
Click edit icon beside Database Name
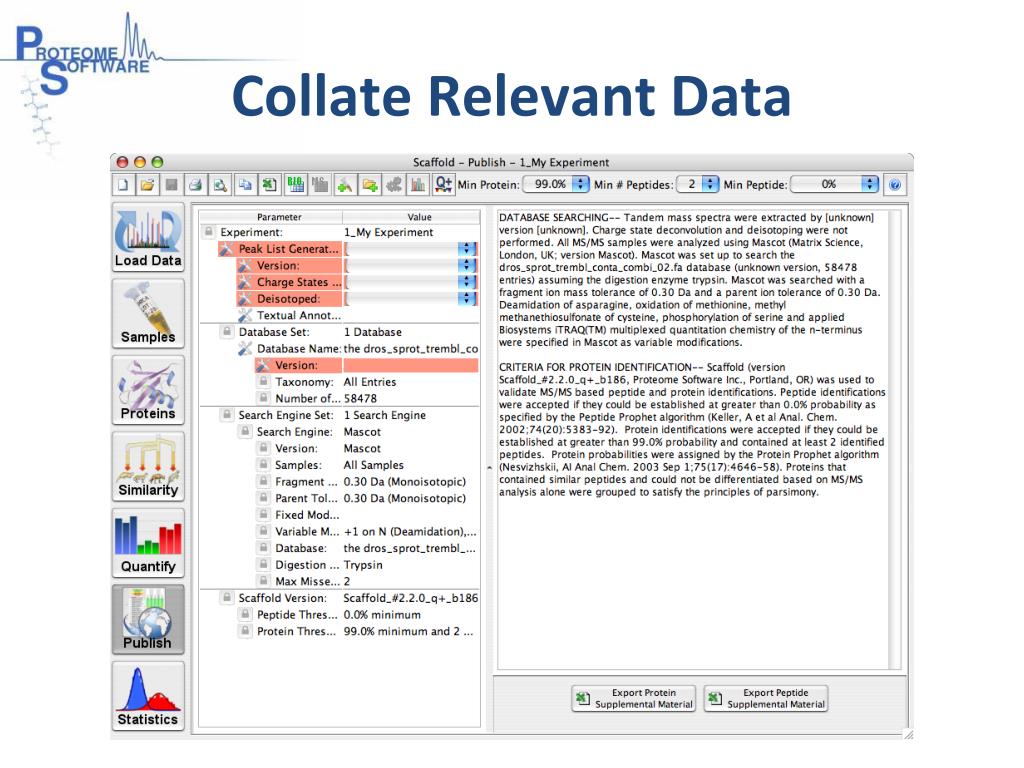coord(245,349)
